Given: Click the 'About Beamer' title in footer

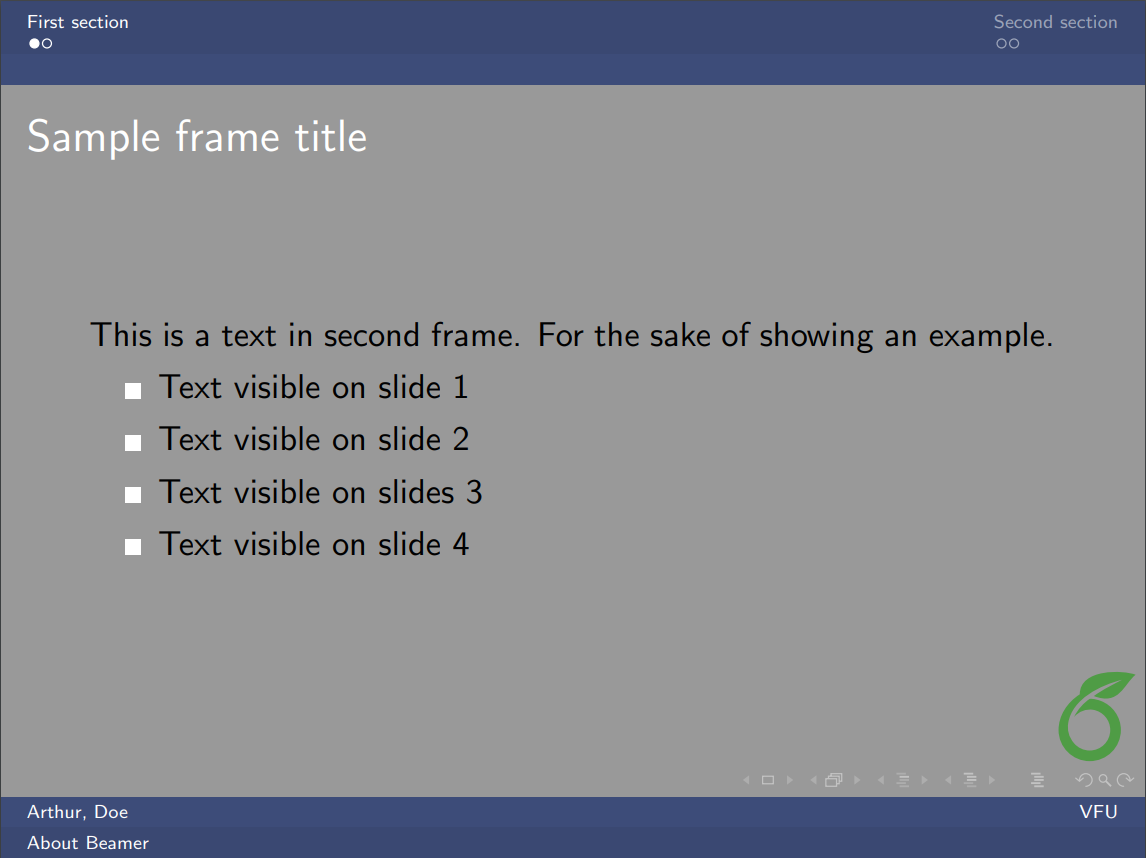Looking at the screenshot, I should coord(88,843).
